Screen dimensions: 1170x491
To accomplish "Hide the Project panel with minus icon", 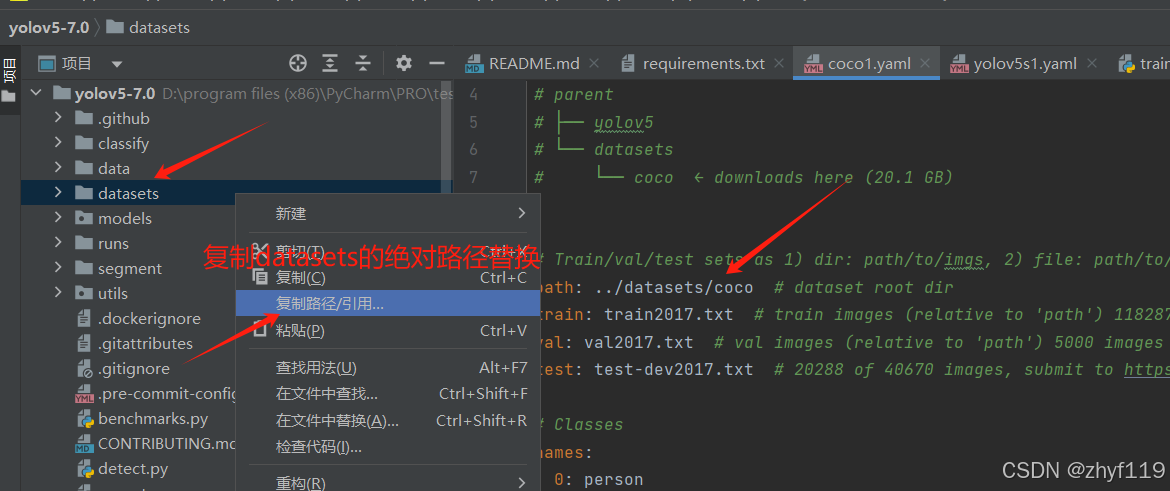I will tap(437, 63).
